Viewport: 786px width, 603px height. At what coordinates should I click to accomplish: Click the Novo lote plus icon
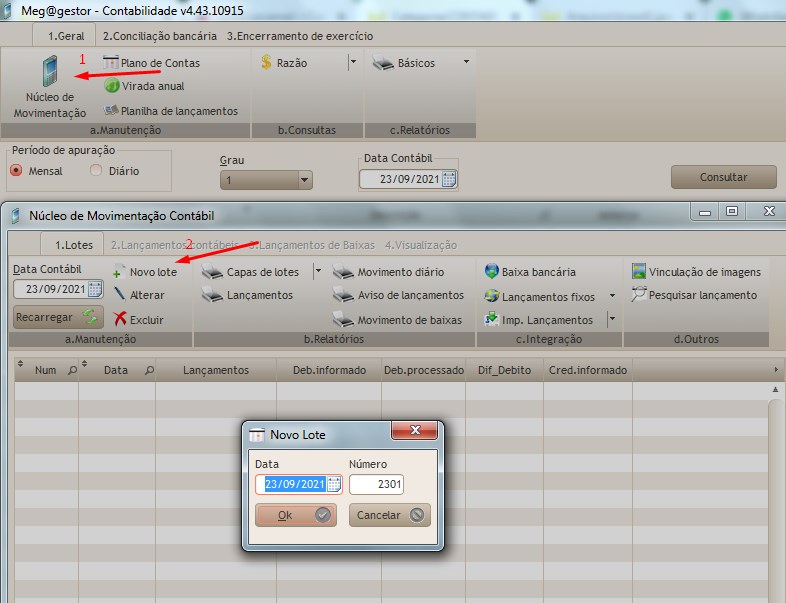(118, 272)
